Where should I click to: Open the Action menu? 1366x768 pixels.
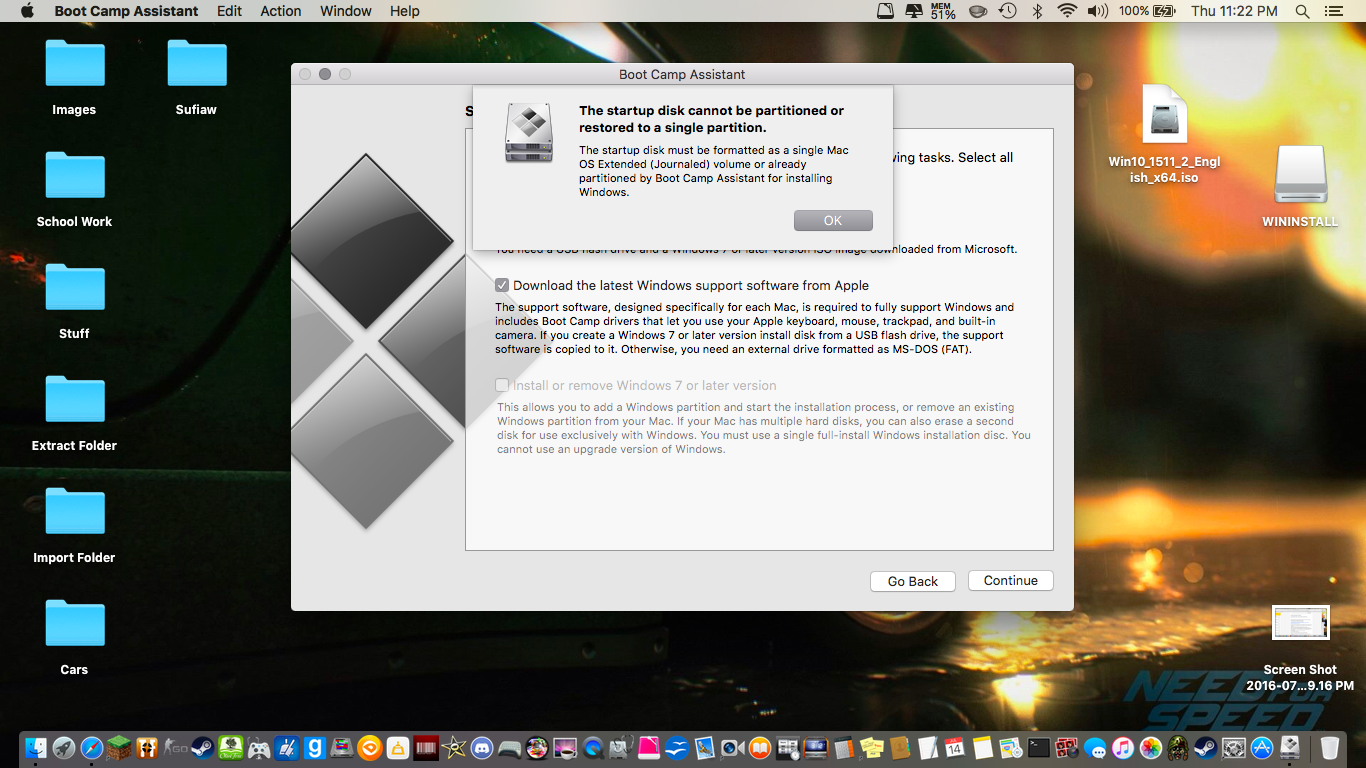coord(280,11)
